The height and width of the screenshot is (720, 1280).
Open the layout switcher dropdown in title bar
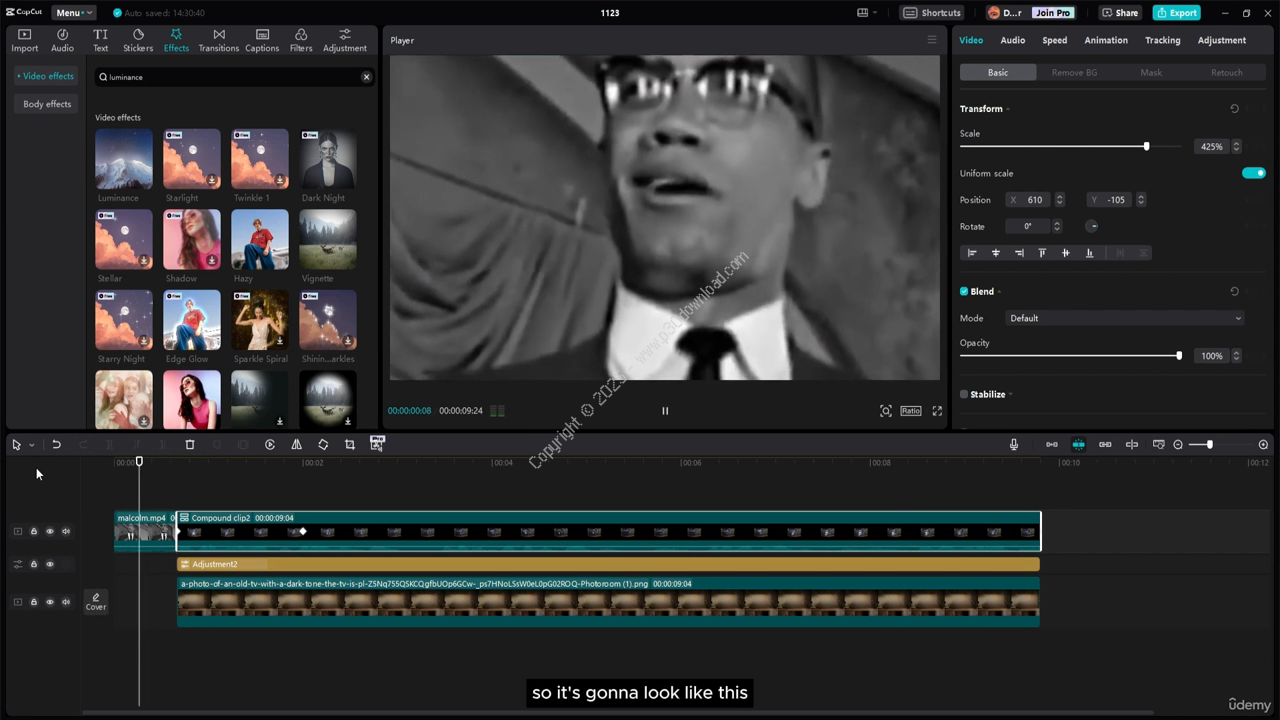(x=867, y=13)
